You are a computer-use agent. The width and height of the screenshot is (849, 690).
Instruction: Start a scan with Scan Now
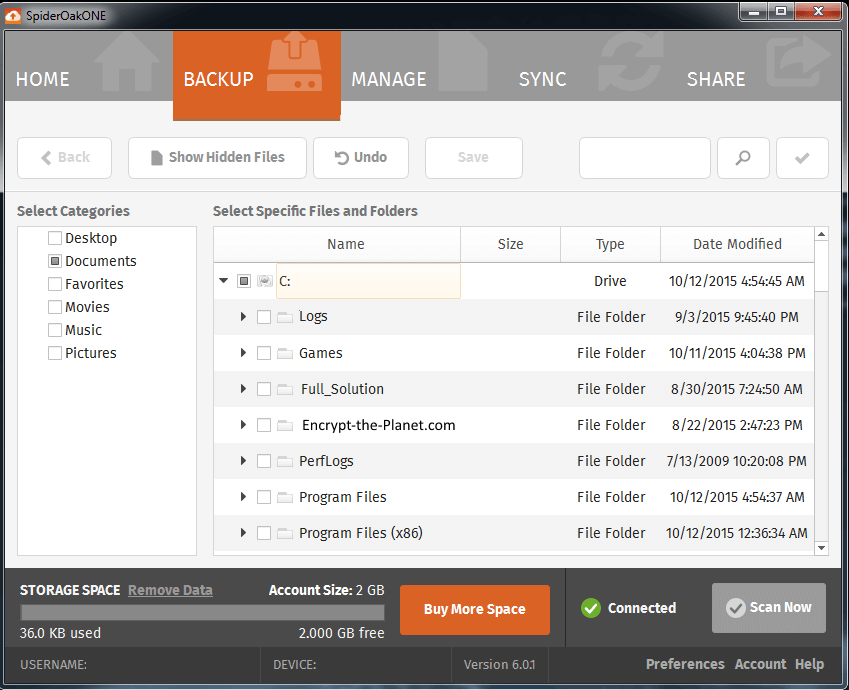[x=769, y=608]
